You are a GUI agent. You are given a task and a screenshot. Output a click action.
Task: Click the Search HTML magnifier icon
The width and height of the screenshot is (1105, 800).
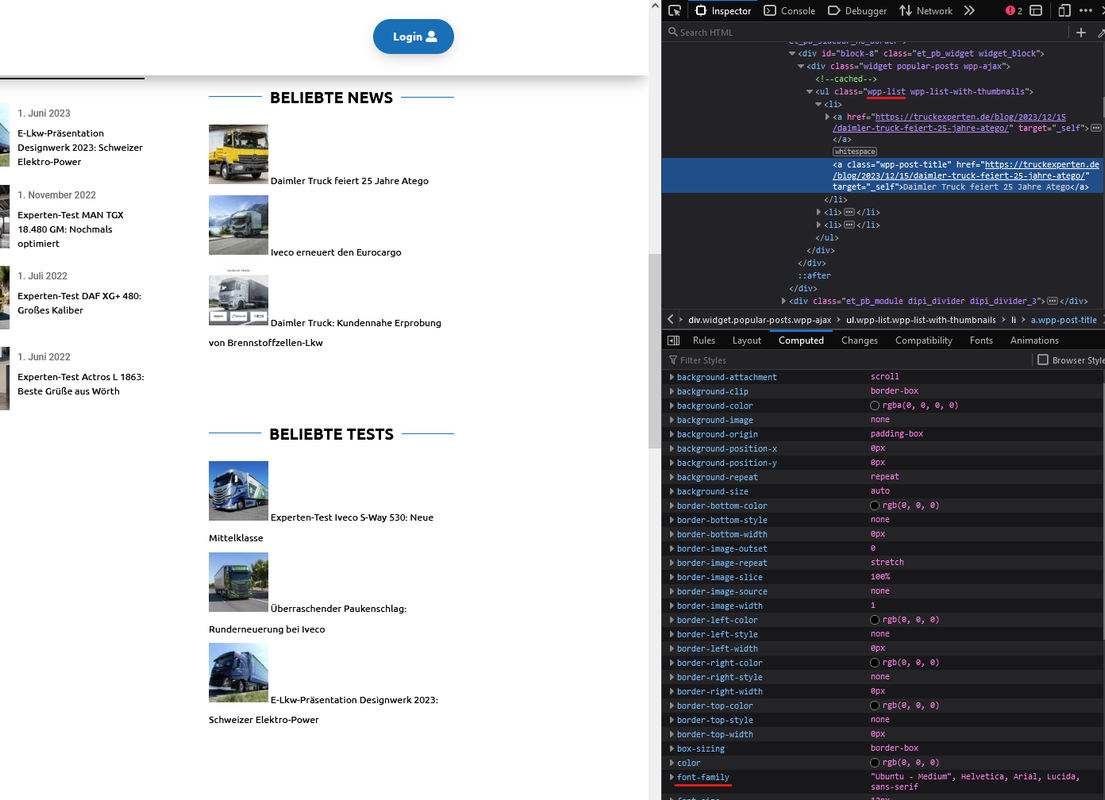673,32
